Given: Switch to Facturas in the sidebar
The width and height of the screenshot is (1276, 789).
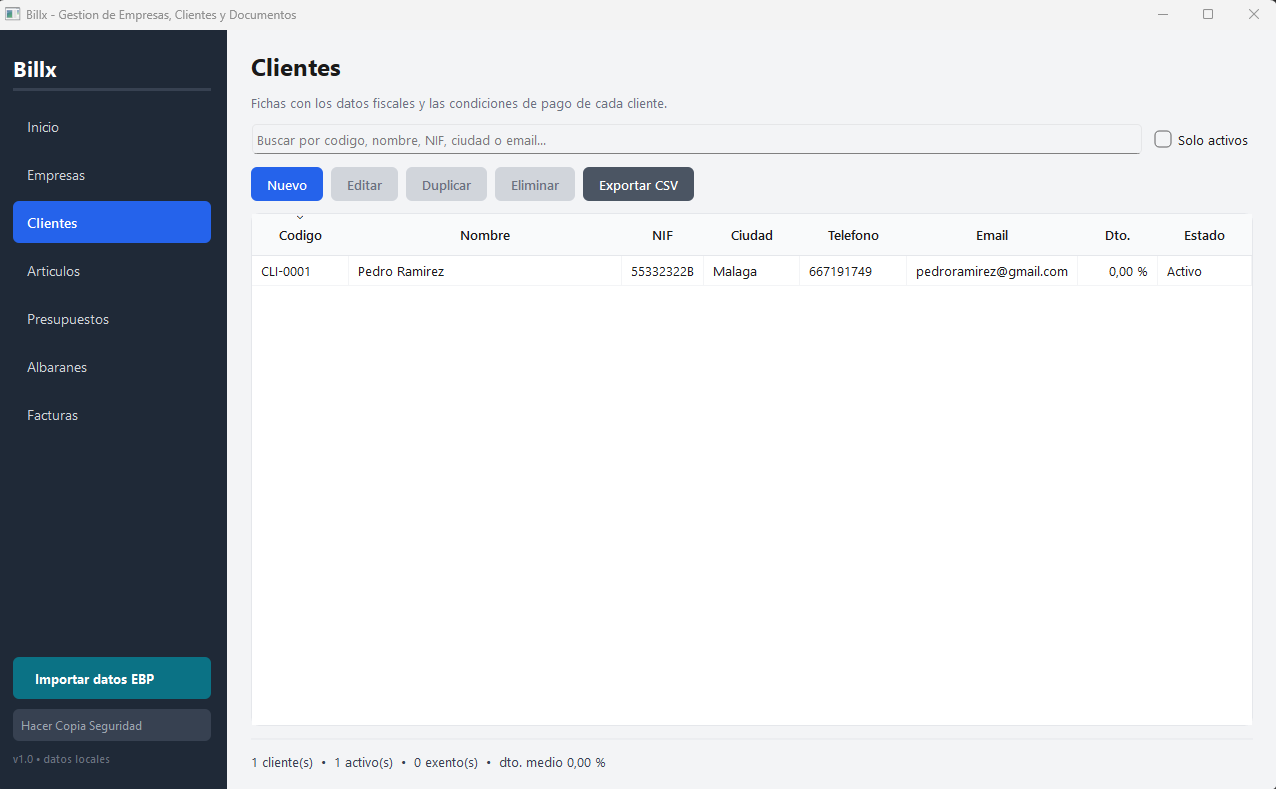Looking at the screenshot, I should [x=112, y=415].
